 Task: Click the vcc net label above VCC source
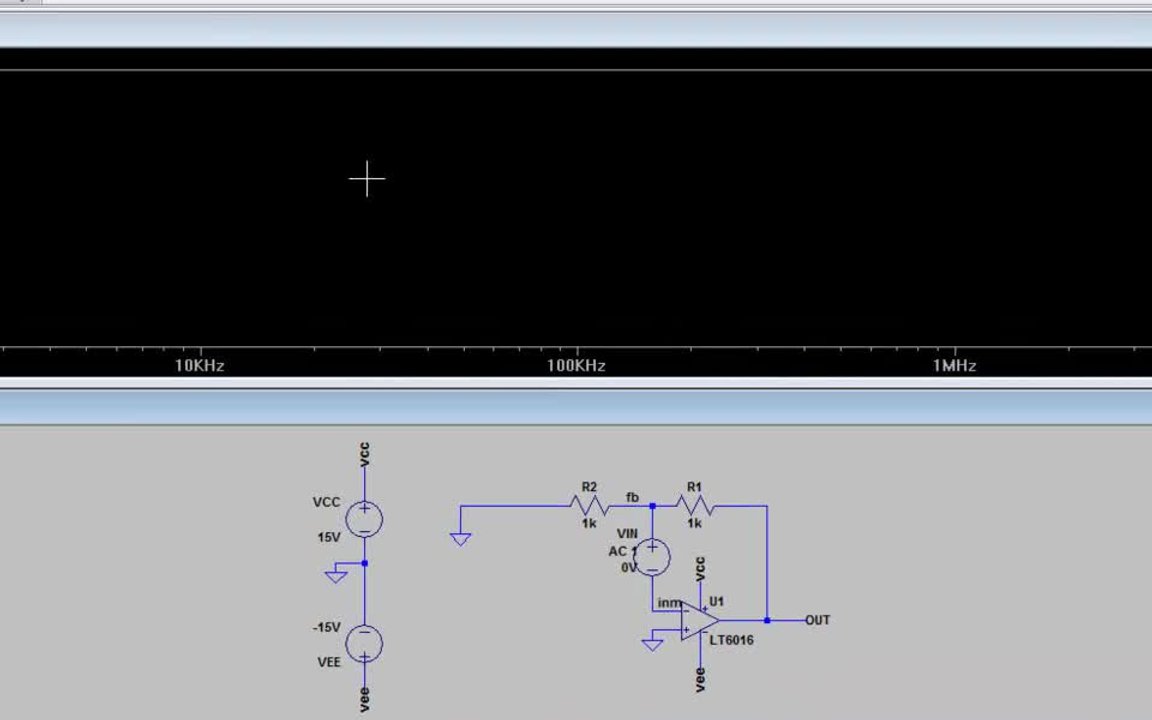[364, 454]
